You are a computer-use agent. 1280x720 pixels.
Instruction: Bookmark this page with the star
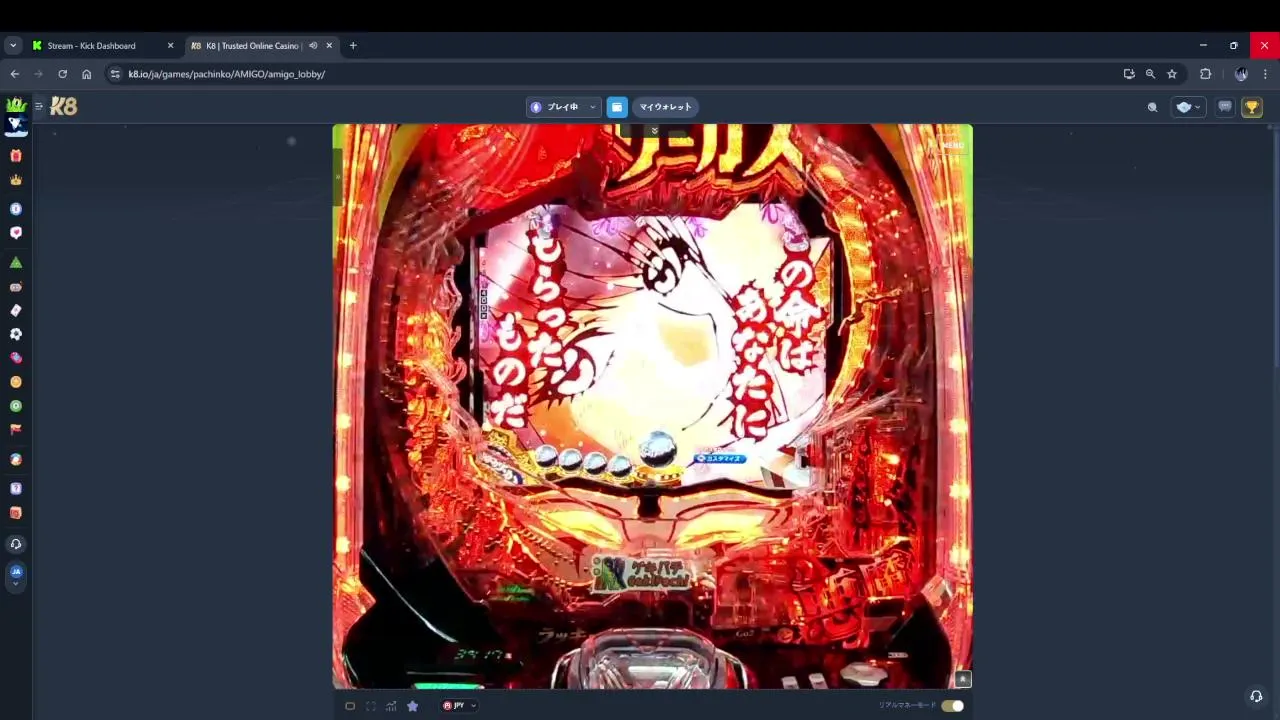tap(1172, 74)
